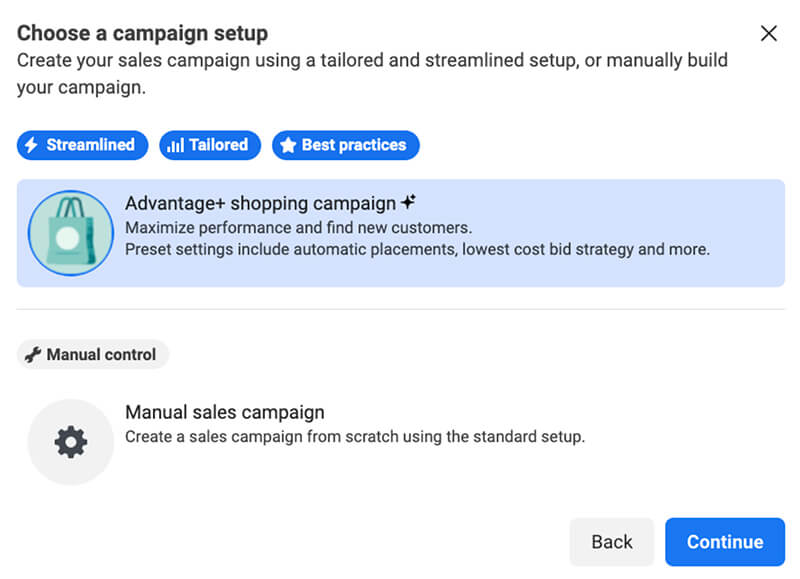Close the campaign setup dialog
The height and width of the screenshot is (579, 800).
[768, 34]
